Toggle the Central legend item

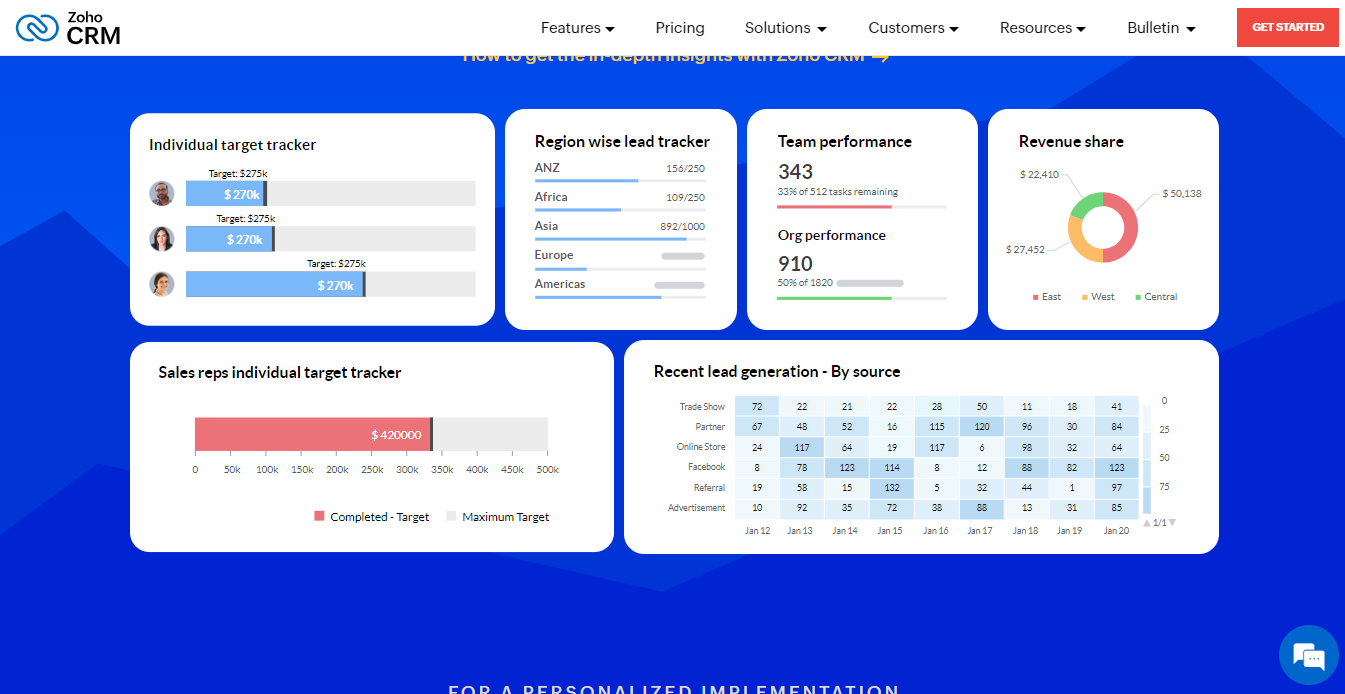coord(1156,297)
